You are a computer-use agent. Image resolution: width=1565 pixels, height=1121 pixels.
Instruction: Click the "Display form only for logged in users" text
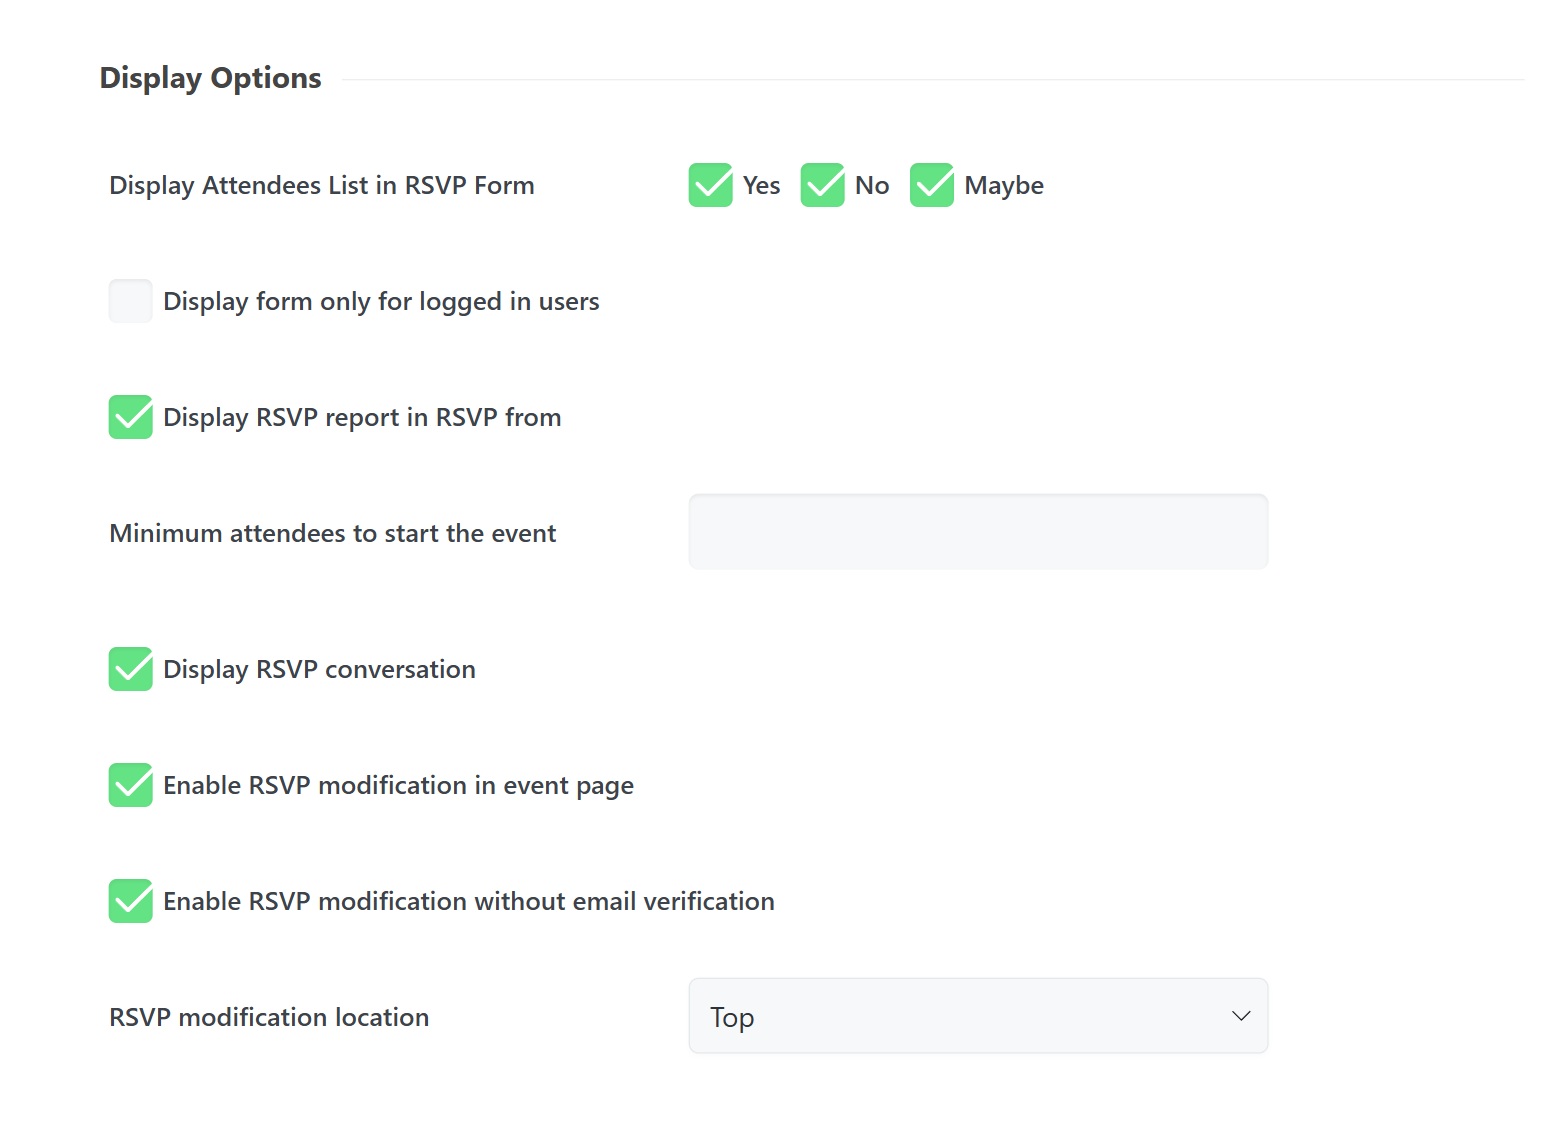coord(381,301)
